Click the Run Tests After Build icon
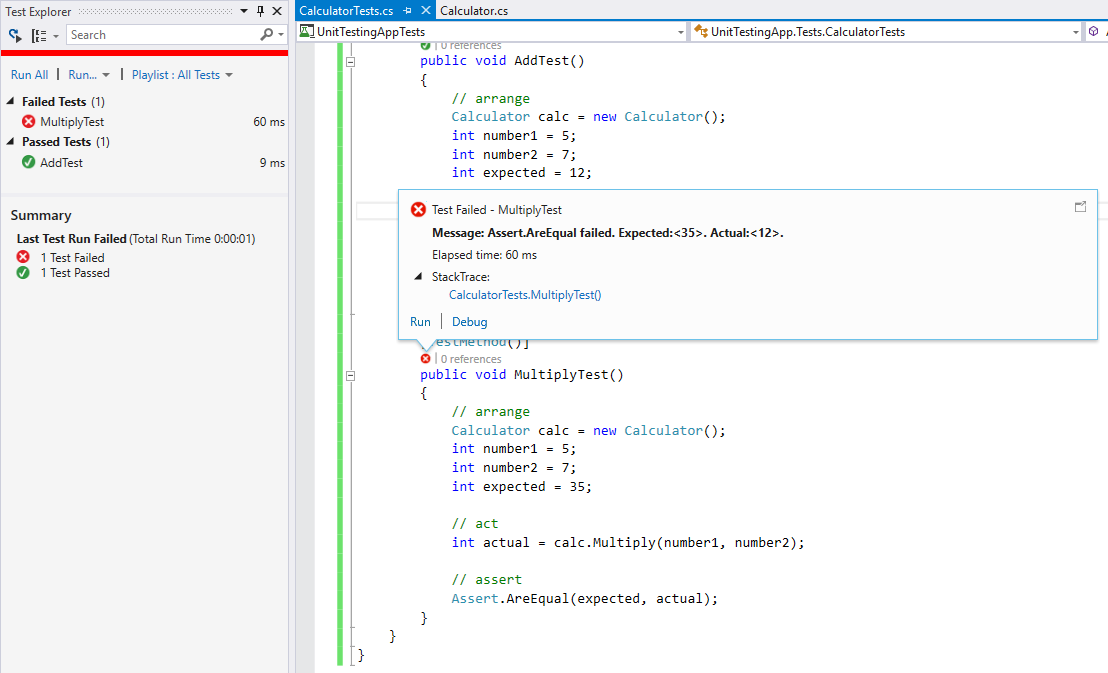The image size is (1108, 673). click(x=15, y=35)
